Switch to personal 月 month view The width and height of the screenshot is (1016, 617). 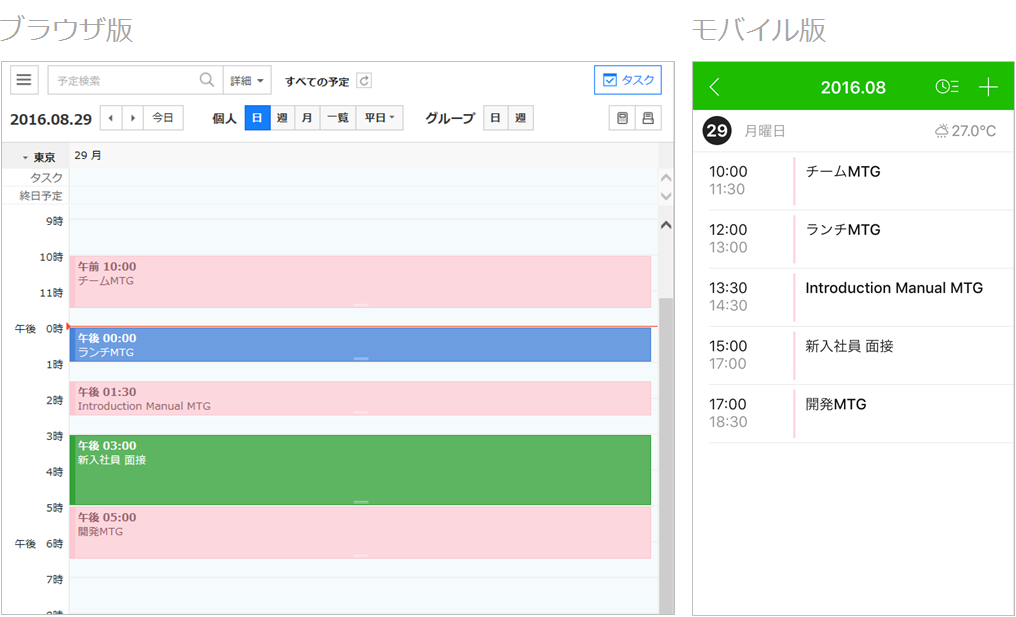coord(307,118)
